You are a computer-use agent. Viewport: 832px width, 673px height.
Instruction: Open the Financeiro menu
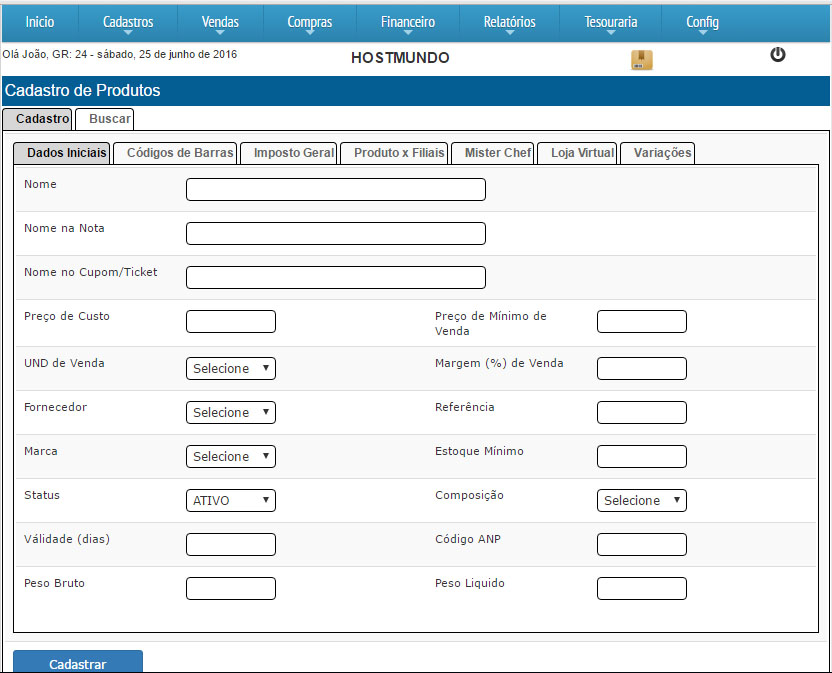(408, 22)
